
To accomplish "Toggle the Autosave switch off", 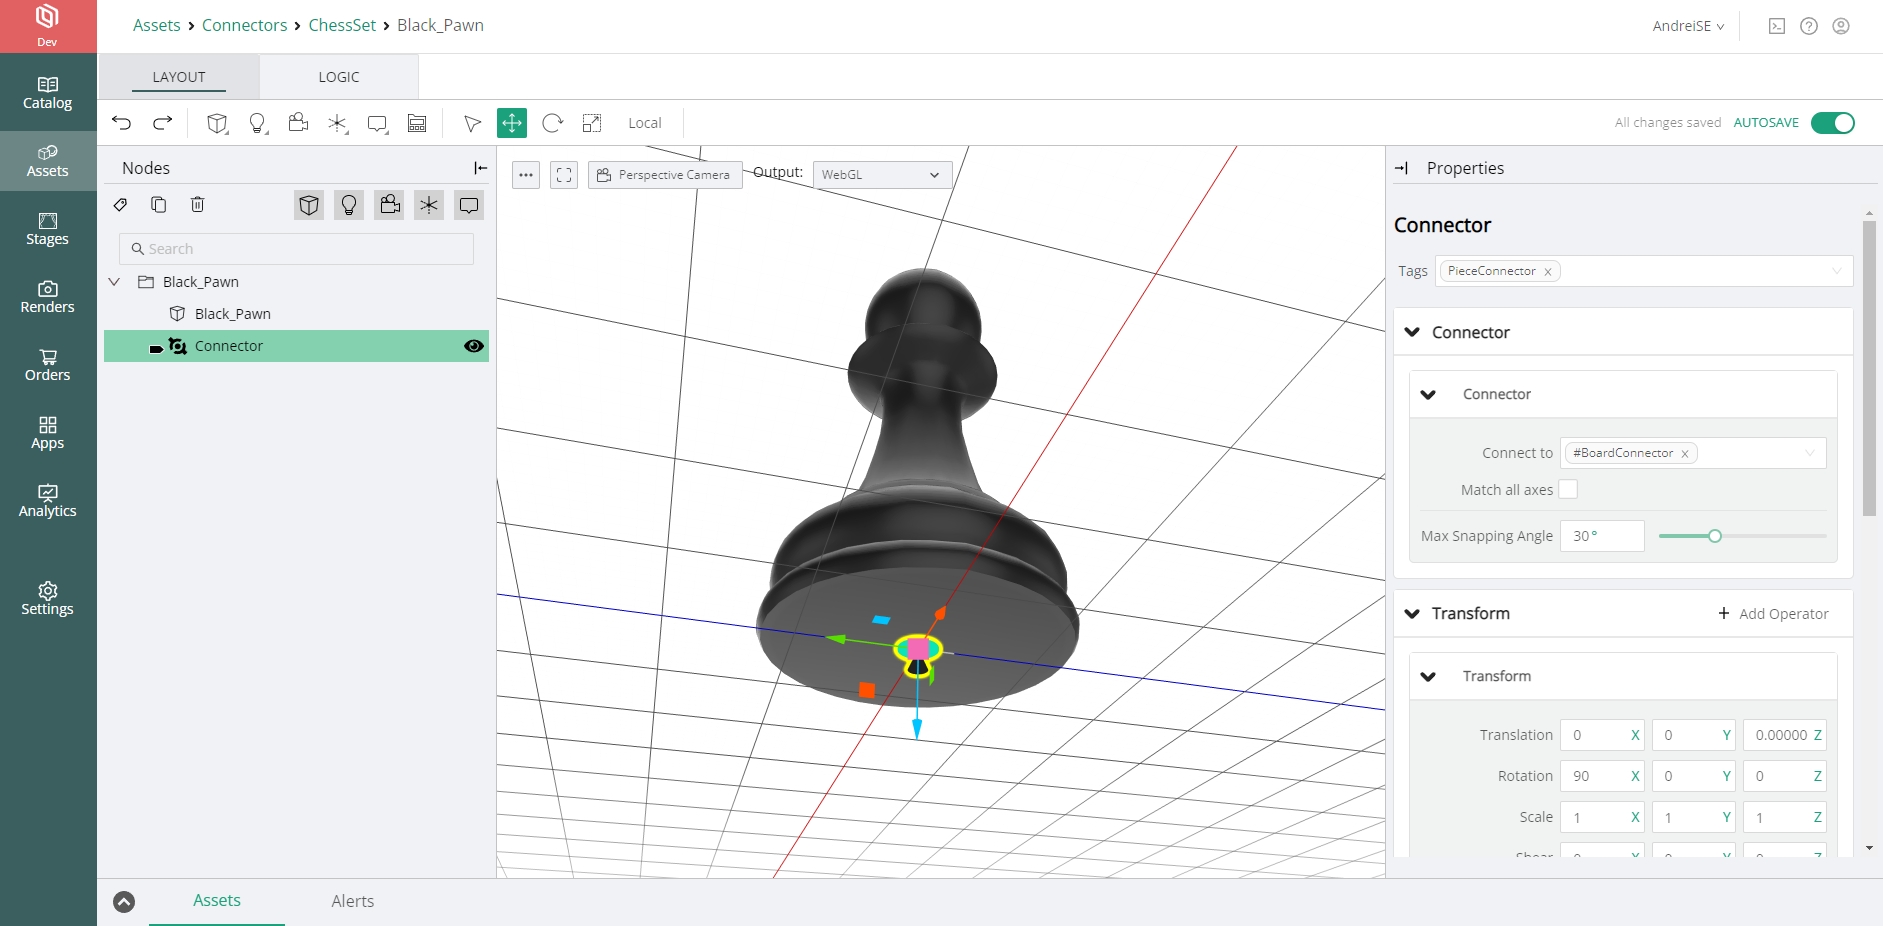I will click(1832, 123).
